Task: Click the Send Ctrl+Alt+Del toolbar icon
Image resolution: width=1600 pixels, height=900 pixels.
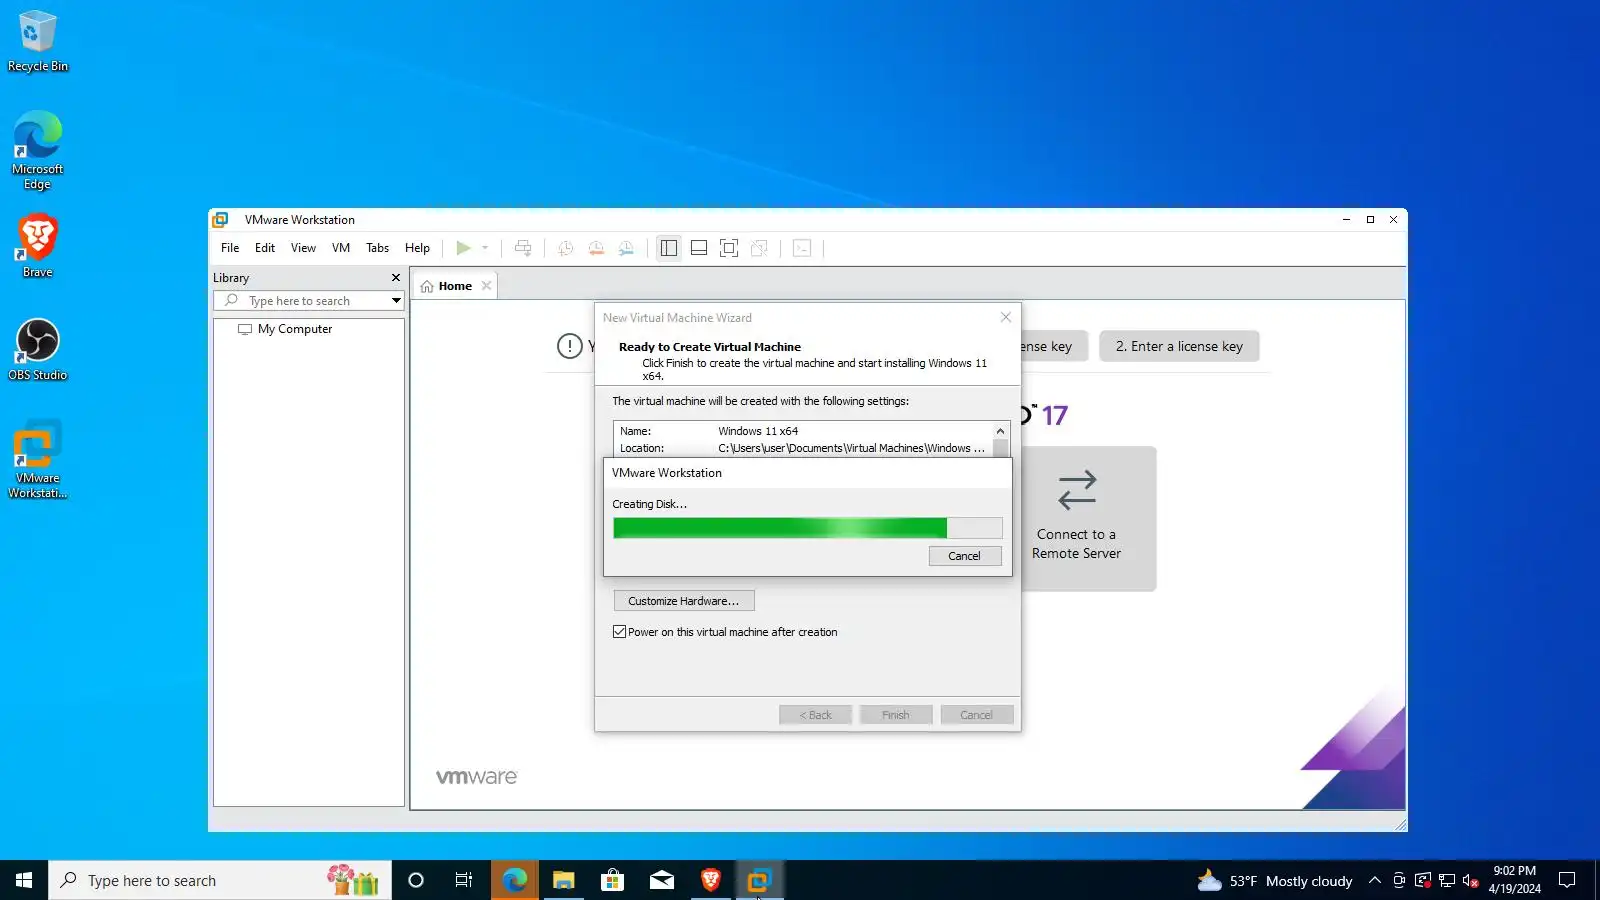Action: (523, 248)
